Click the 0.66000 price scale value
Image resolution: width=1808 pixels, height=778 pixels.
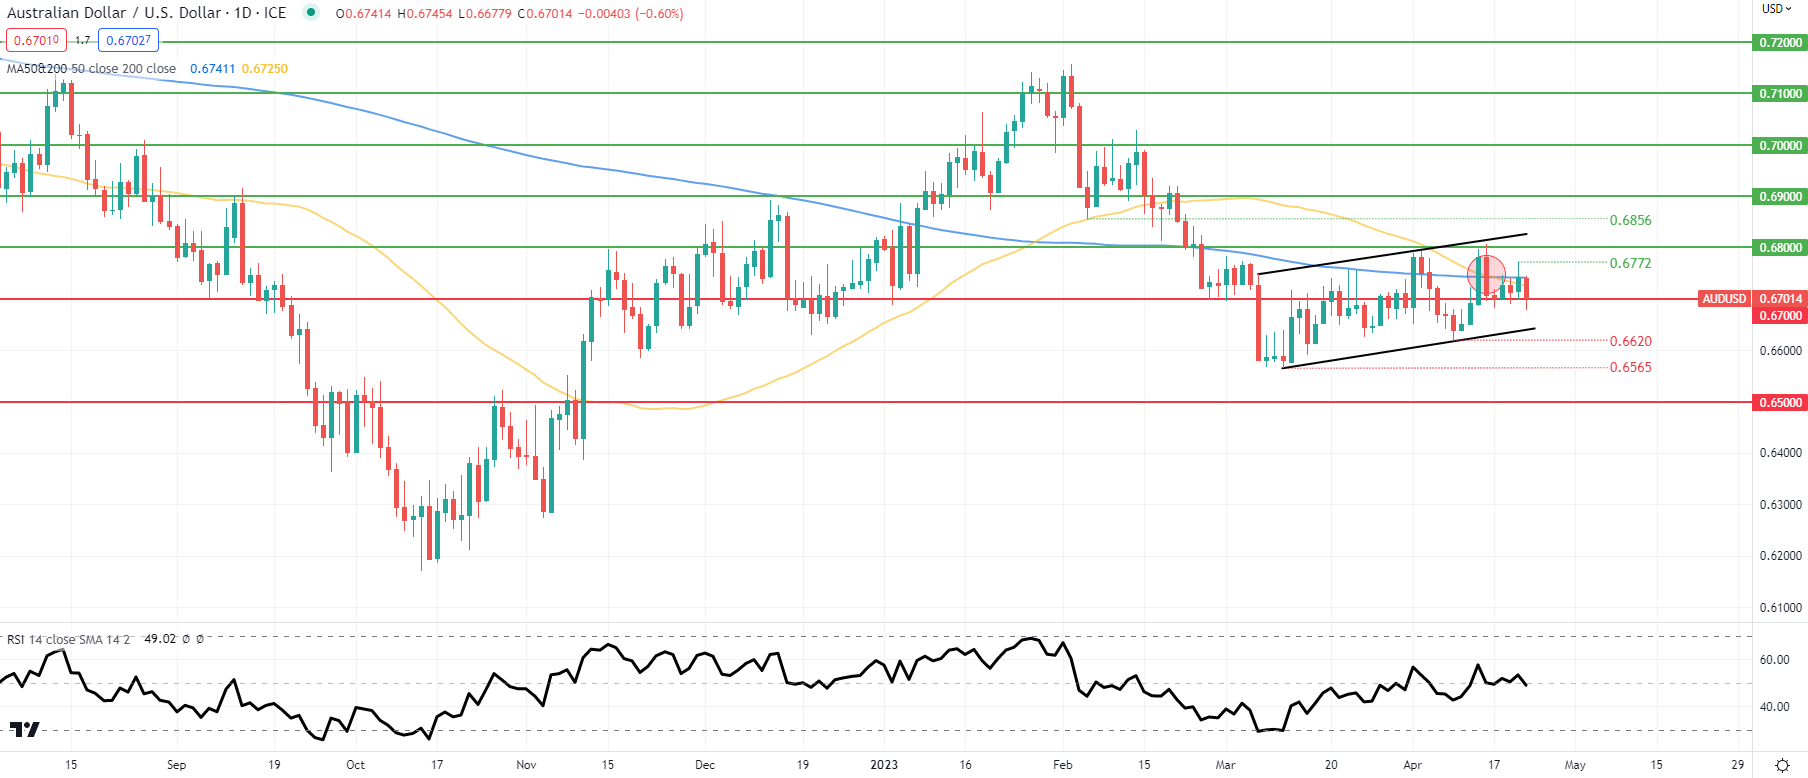1780,351
